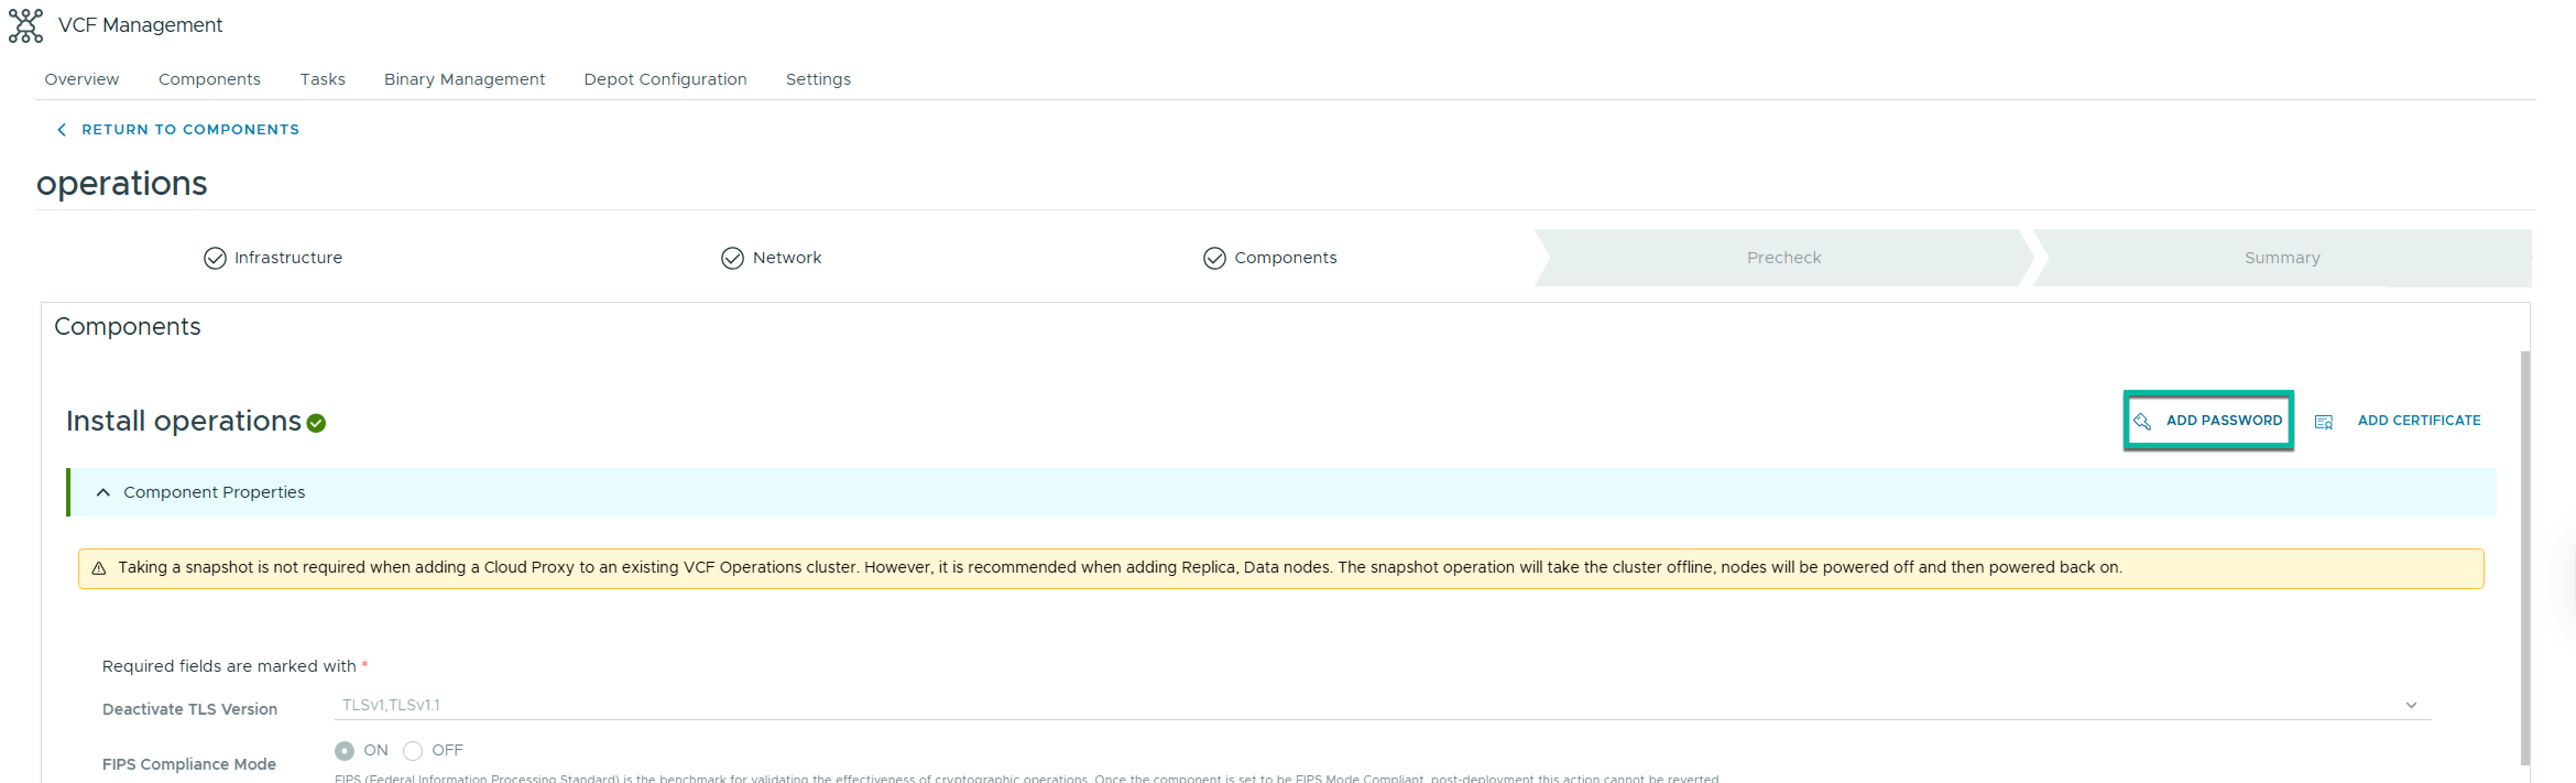Click the warning triangle in snapshot notice

tap(99, 568)
